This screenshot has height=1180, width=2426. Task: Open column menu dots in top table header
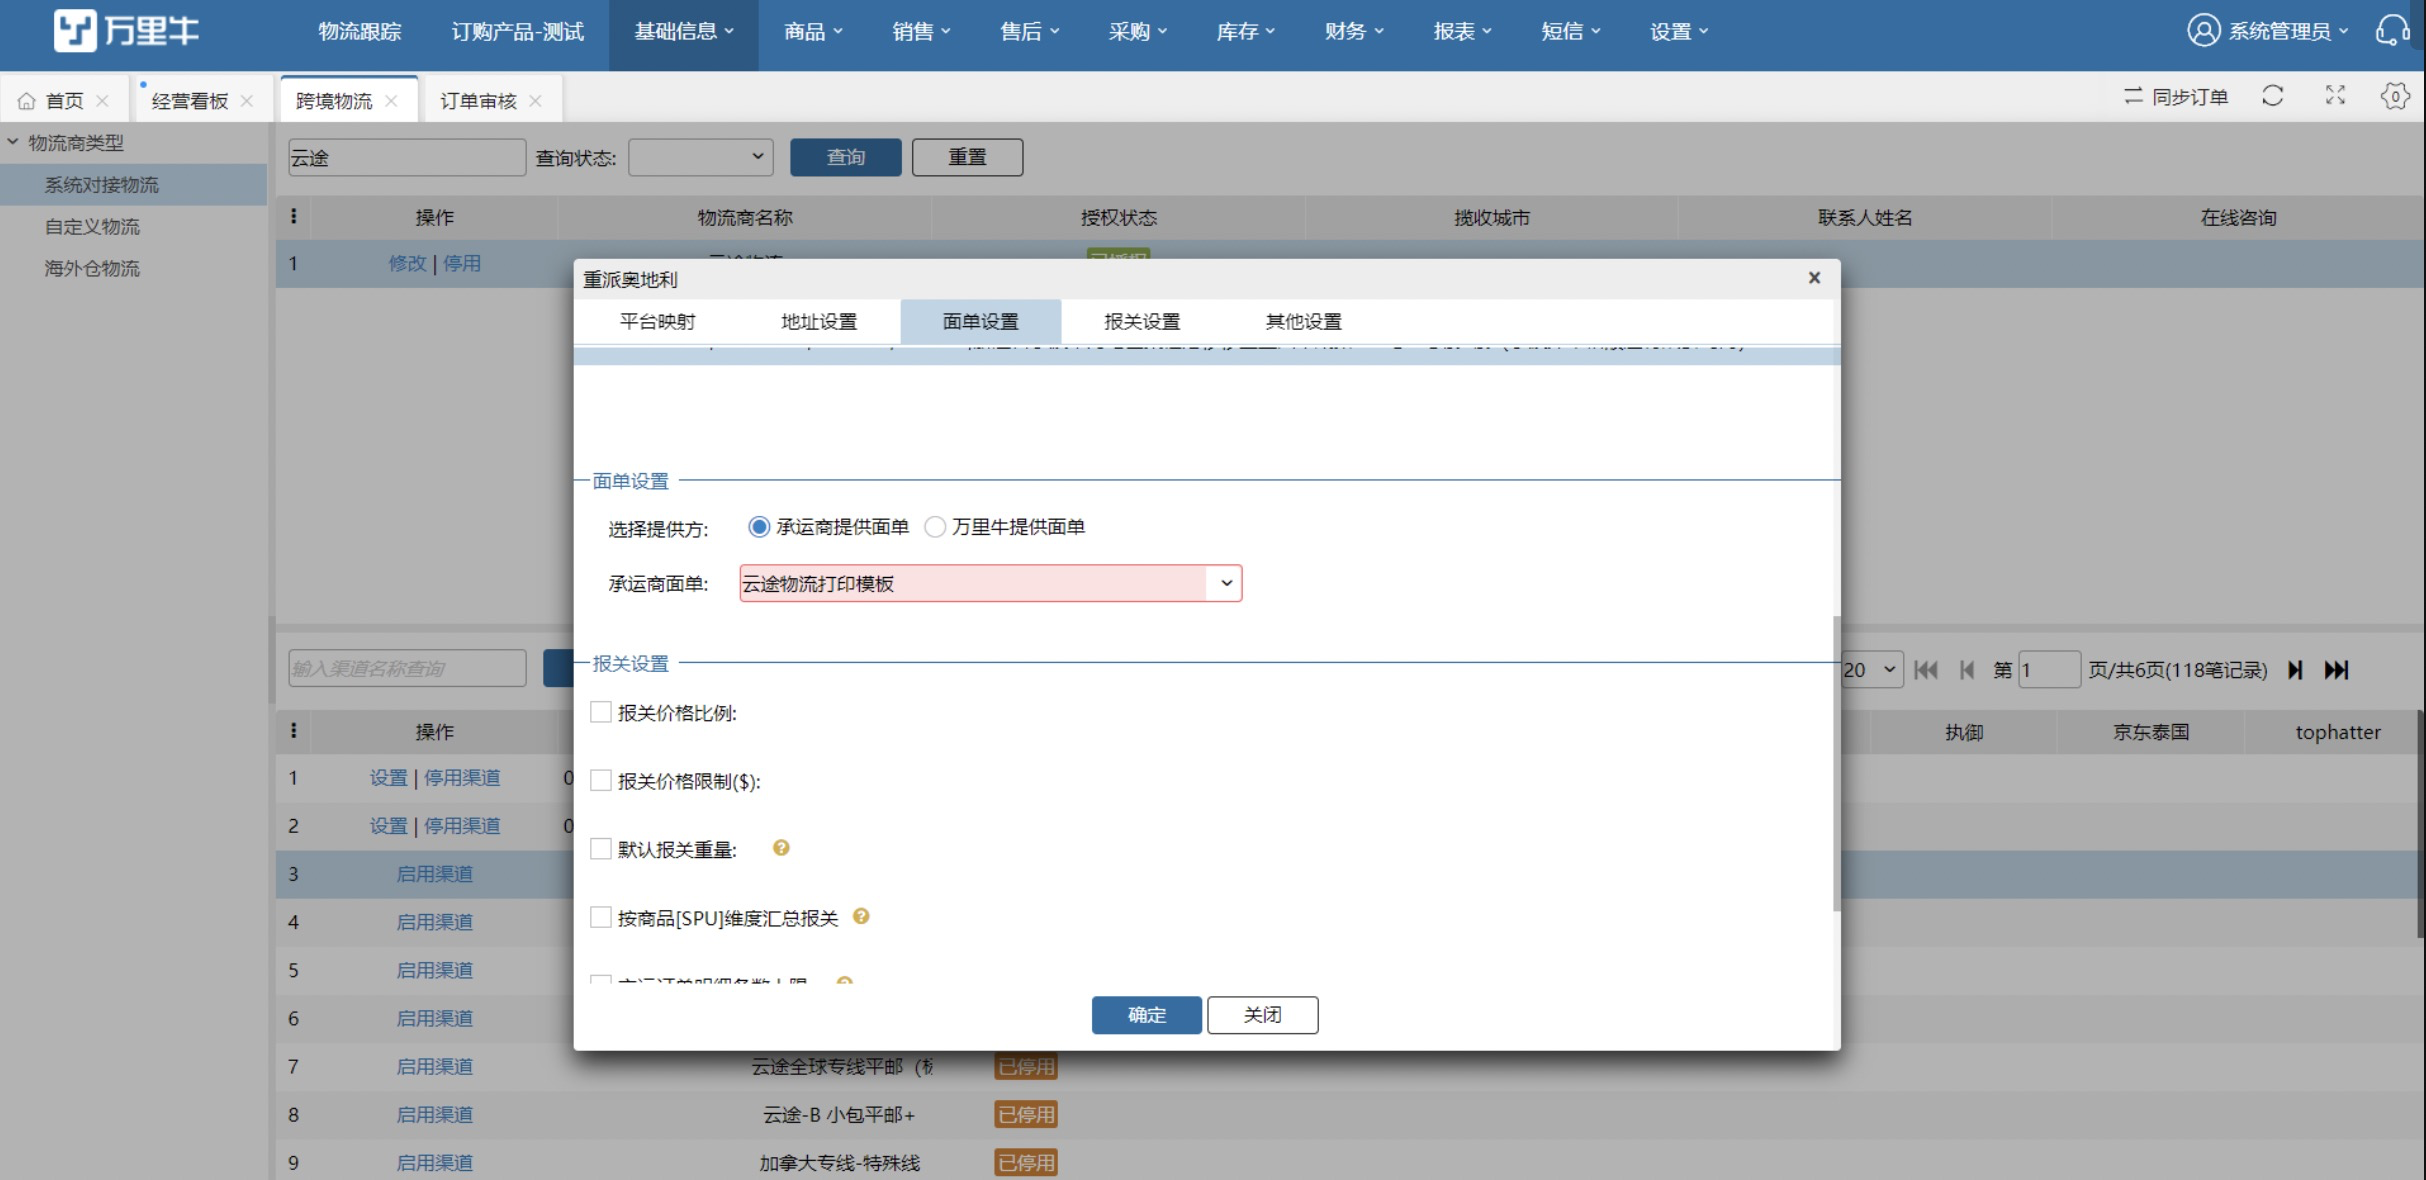pos(293,216)
